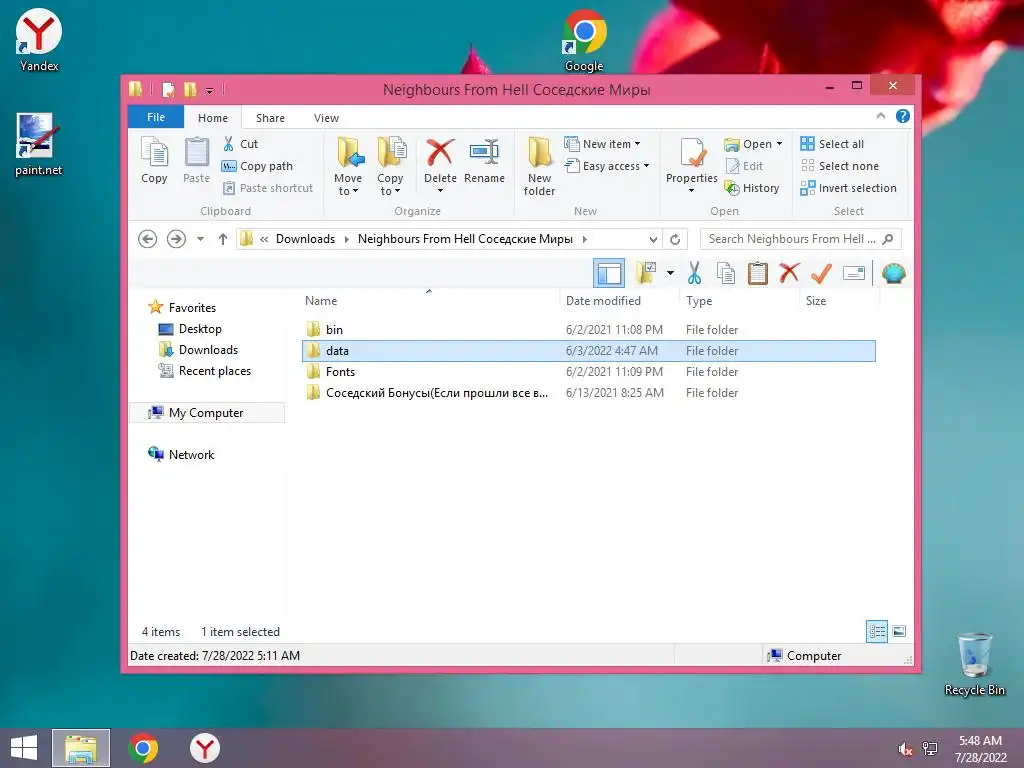Switch to the Share ribbon tab
The width and height of the screenshot is (1024, 768).
click(270, 118)
